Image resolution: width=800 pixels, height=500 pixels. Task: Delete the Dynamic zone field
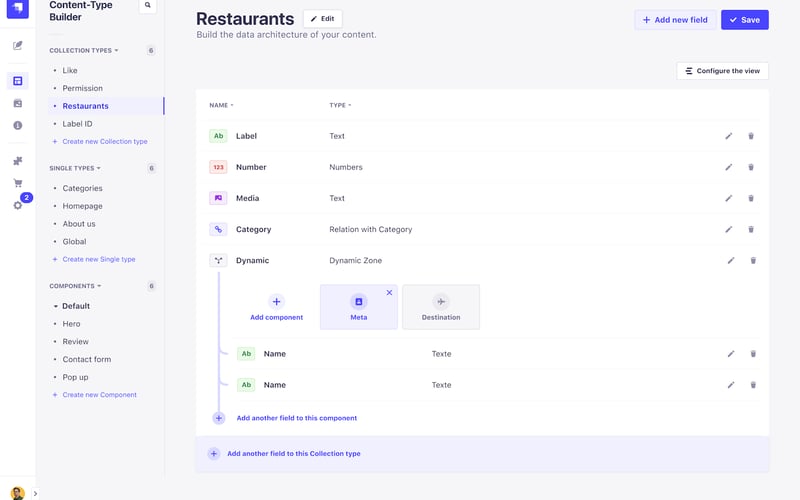tap(753, 261)
